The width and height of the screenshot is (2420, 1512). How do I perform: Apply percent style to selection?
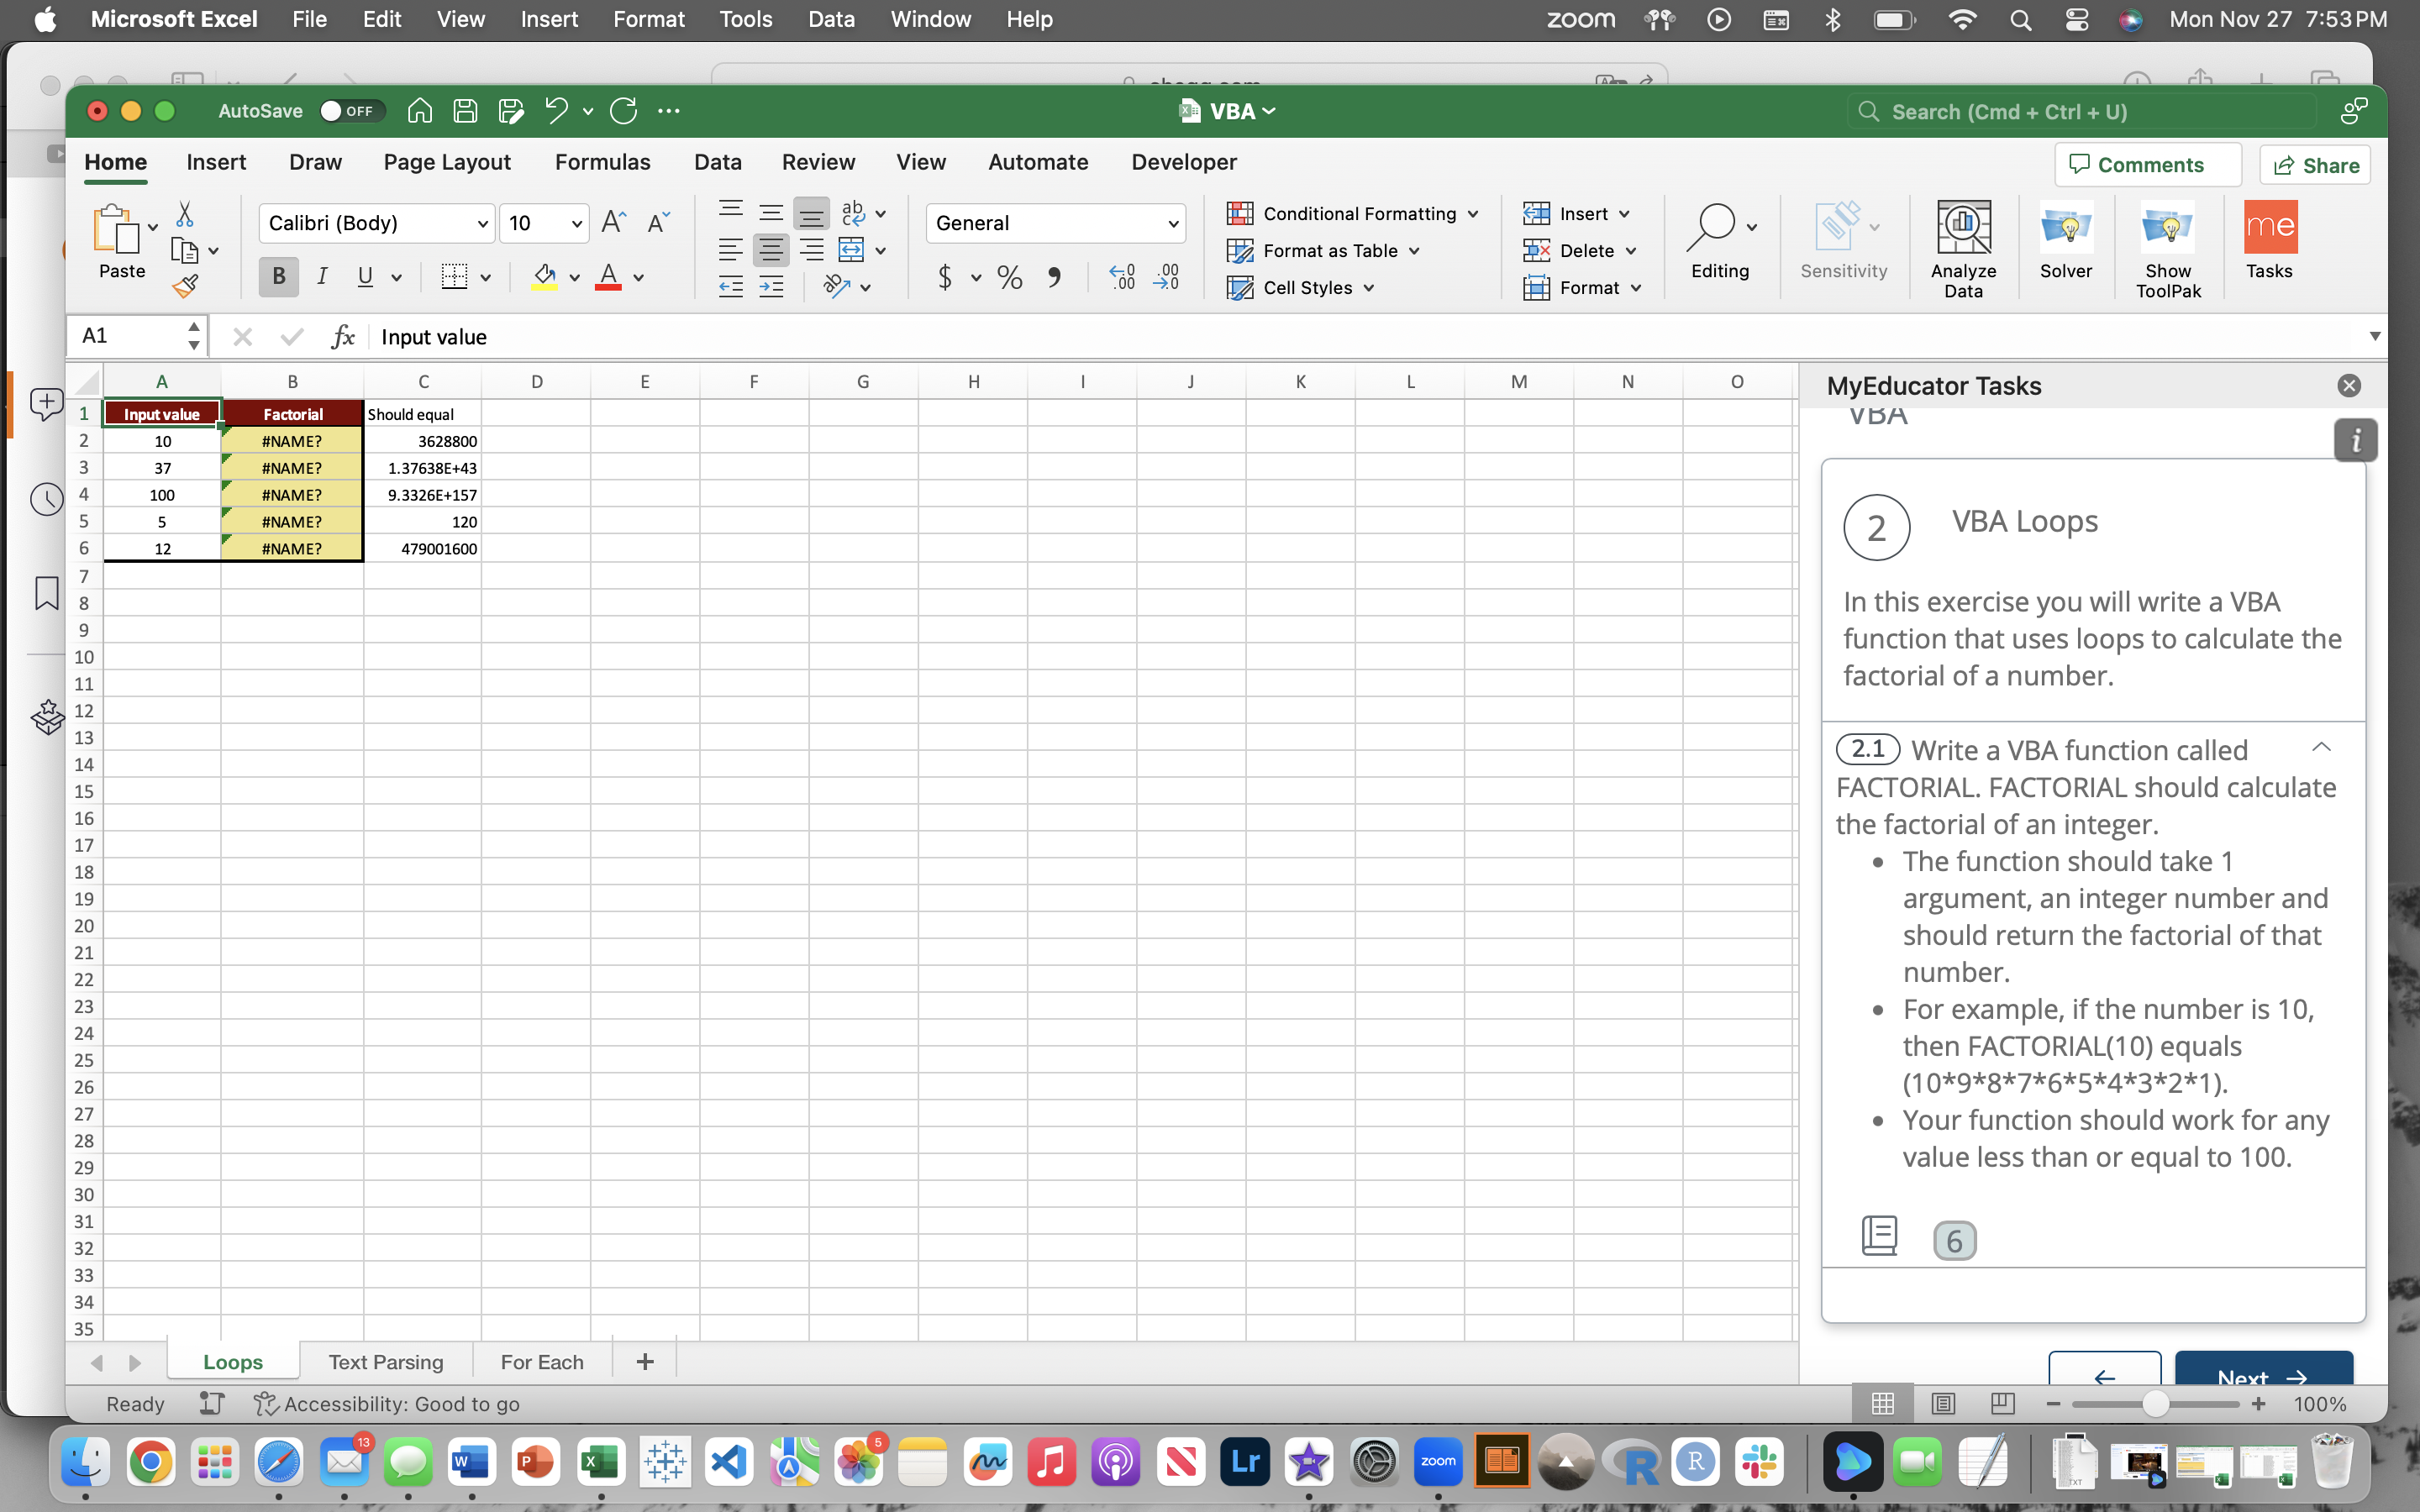point(1009,278)
